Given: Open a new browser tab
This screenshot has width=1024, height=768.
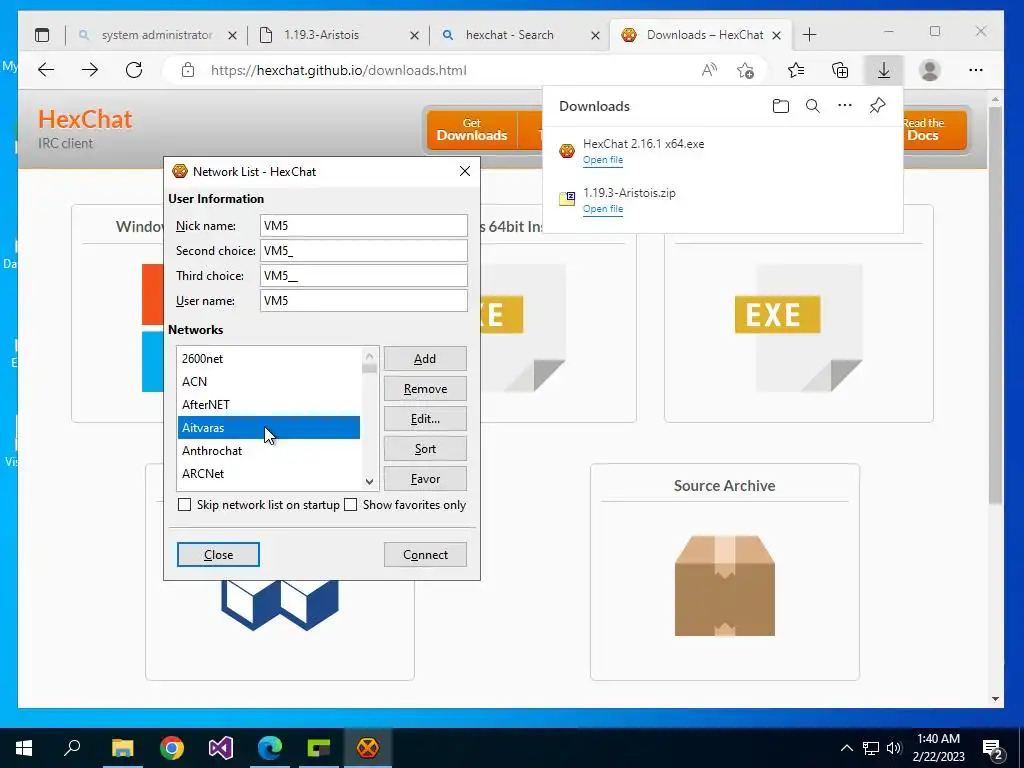Looking at the screenshot, I should coord(809,35).
